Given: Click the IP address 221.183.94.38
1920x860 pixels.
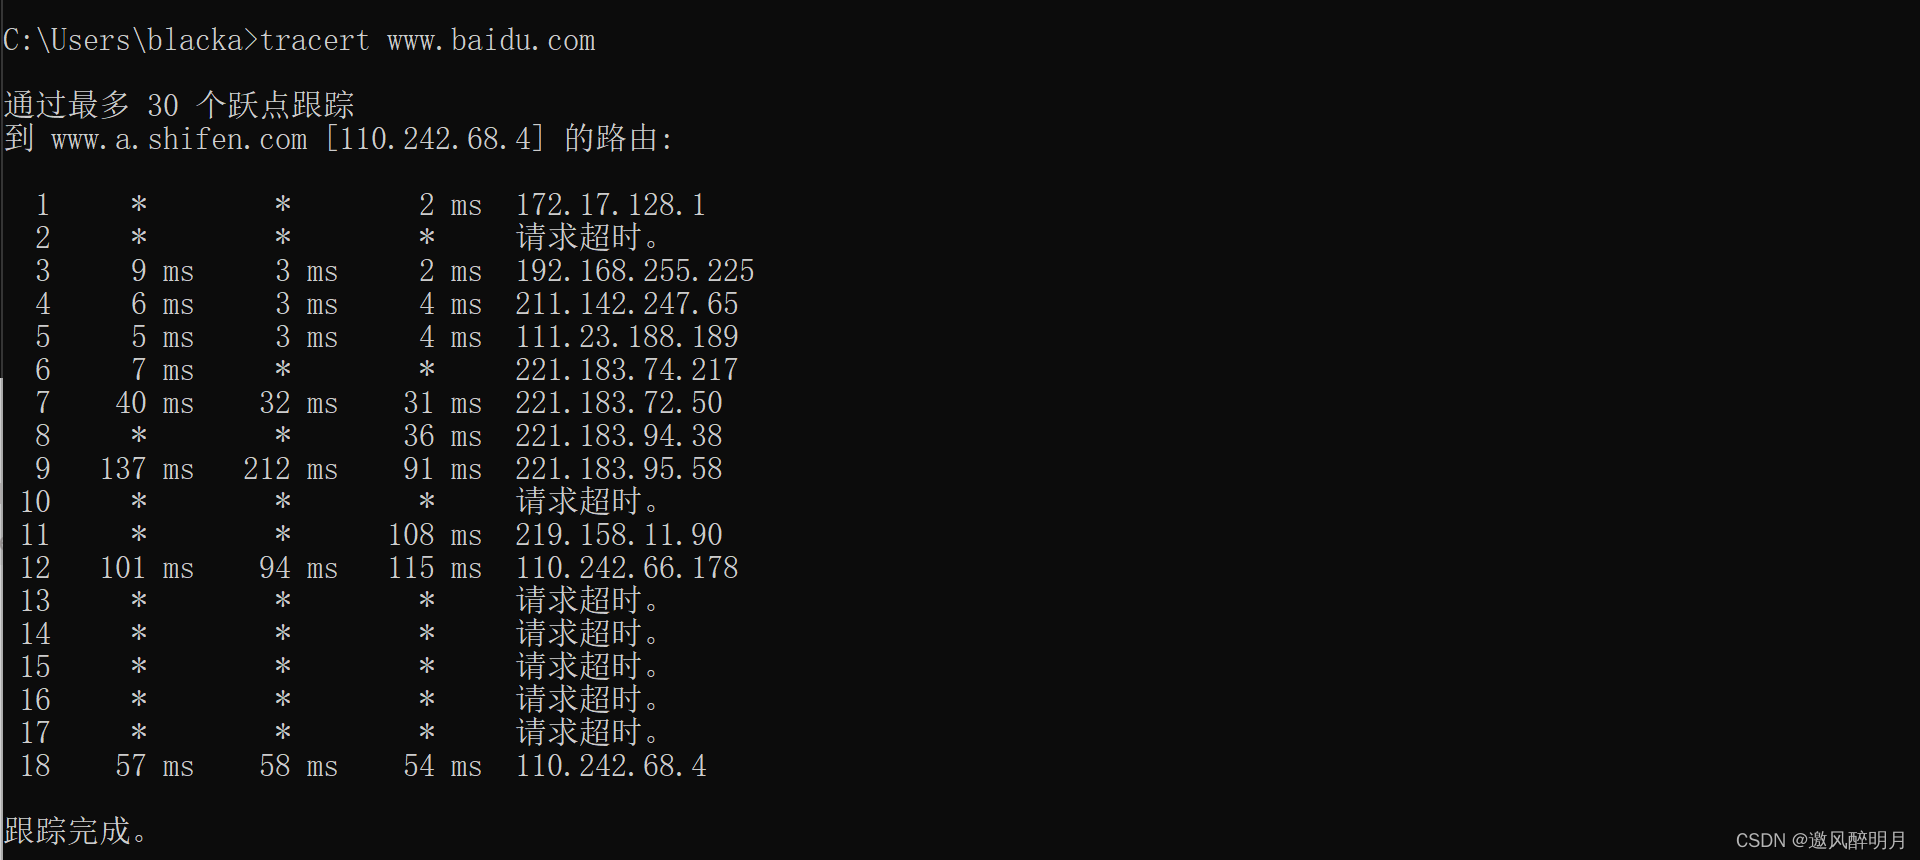Looking at the screenshot, I should click(x=618, y=436).
